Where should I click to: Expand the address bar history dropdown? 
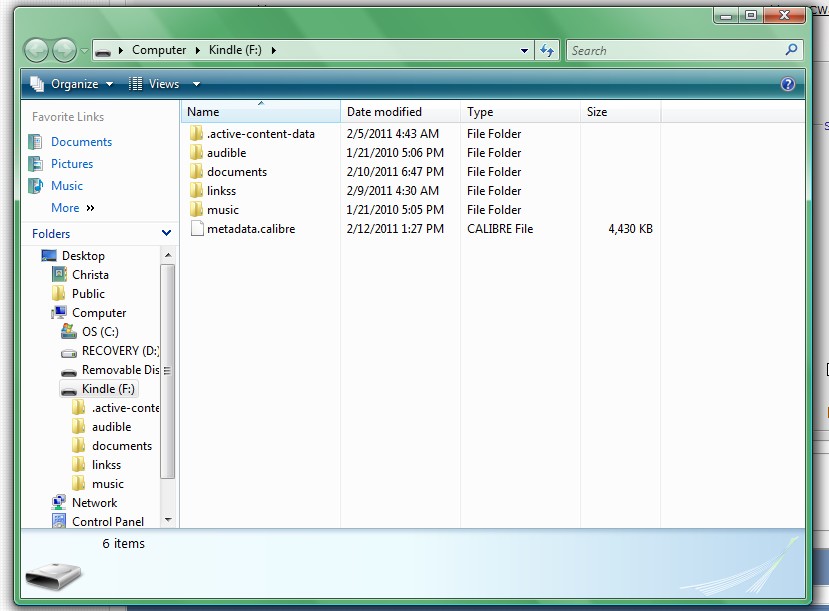point(525,50)
